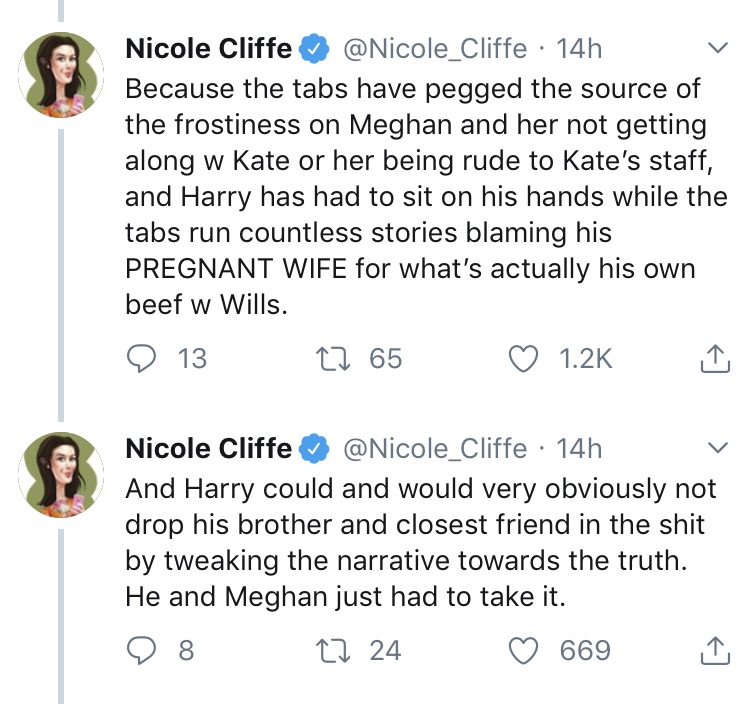Screen dimensions: 750x704
Task: Tap Nicole Cliffe's avatar on second tweet
Action: pyautogui.click(x=63, y=474)
